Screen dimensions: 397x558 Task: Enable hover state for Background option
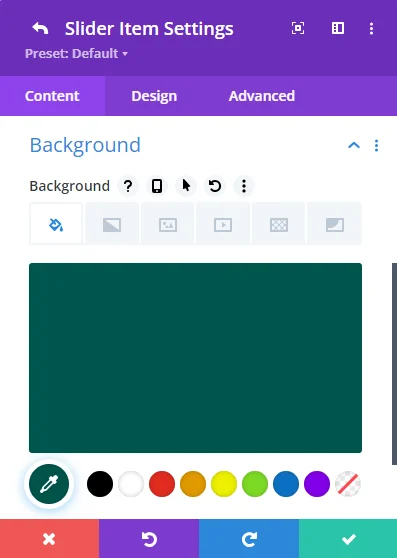tap(186, 186)
